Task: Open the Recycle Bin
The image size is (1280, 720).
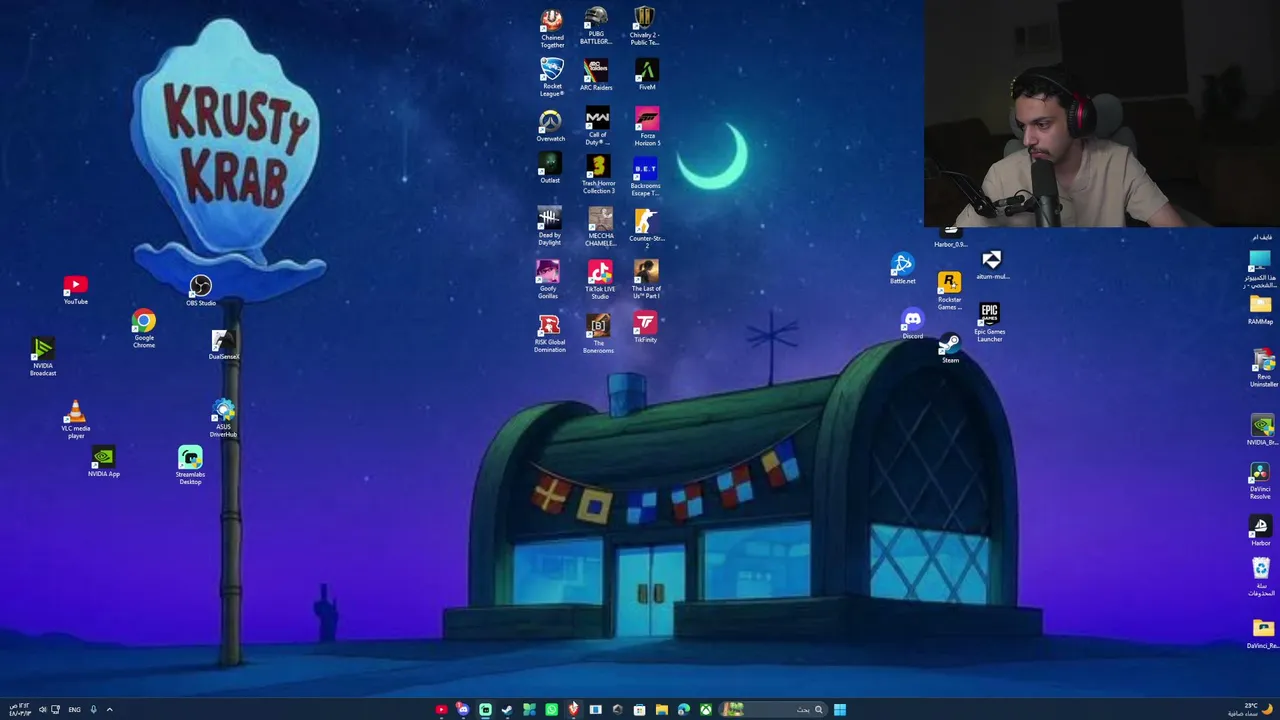Action: 1261,577
